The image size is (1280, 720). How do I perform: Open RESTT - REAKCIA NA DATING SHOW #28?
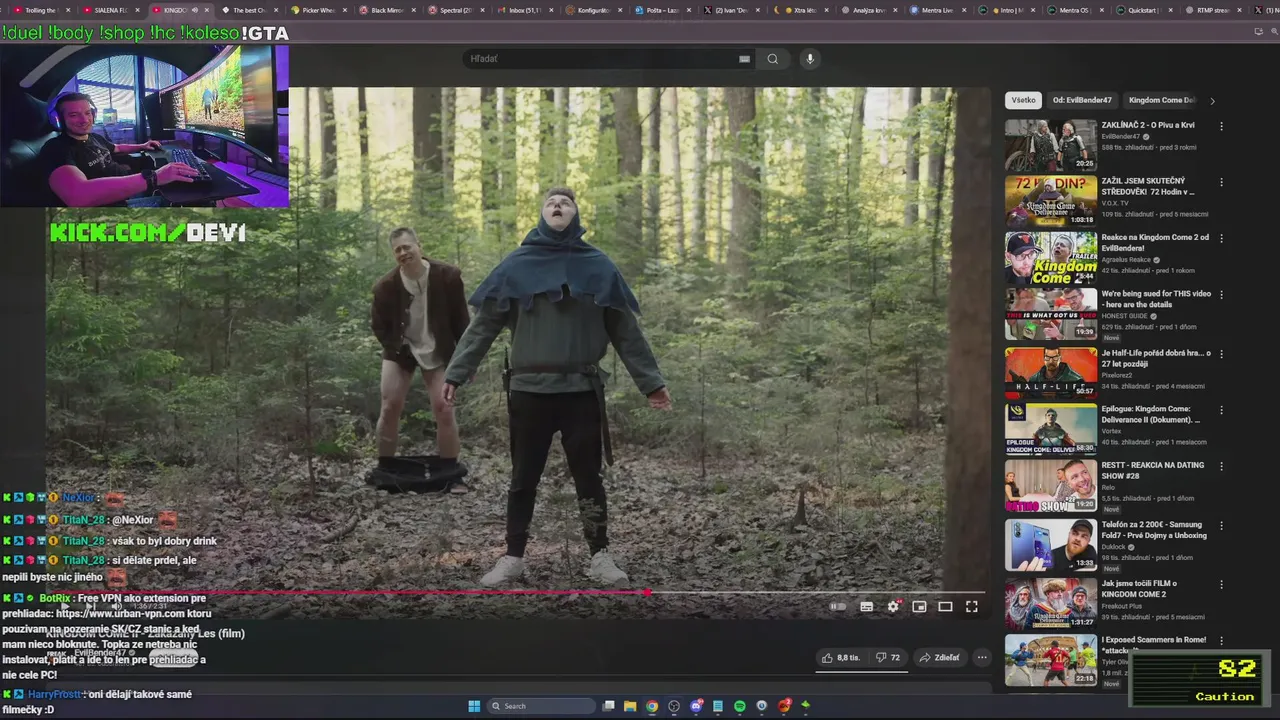[1153, 470]
